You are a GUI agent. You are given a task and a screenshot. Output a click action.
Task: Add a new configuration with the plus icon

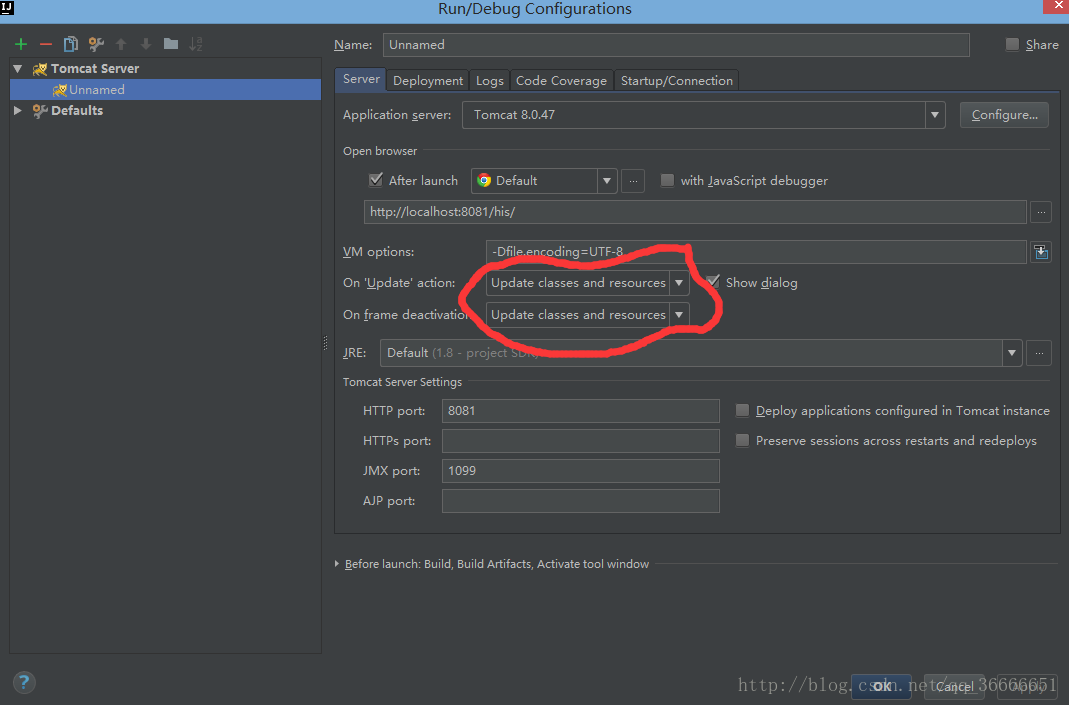coord(21,44)
